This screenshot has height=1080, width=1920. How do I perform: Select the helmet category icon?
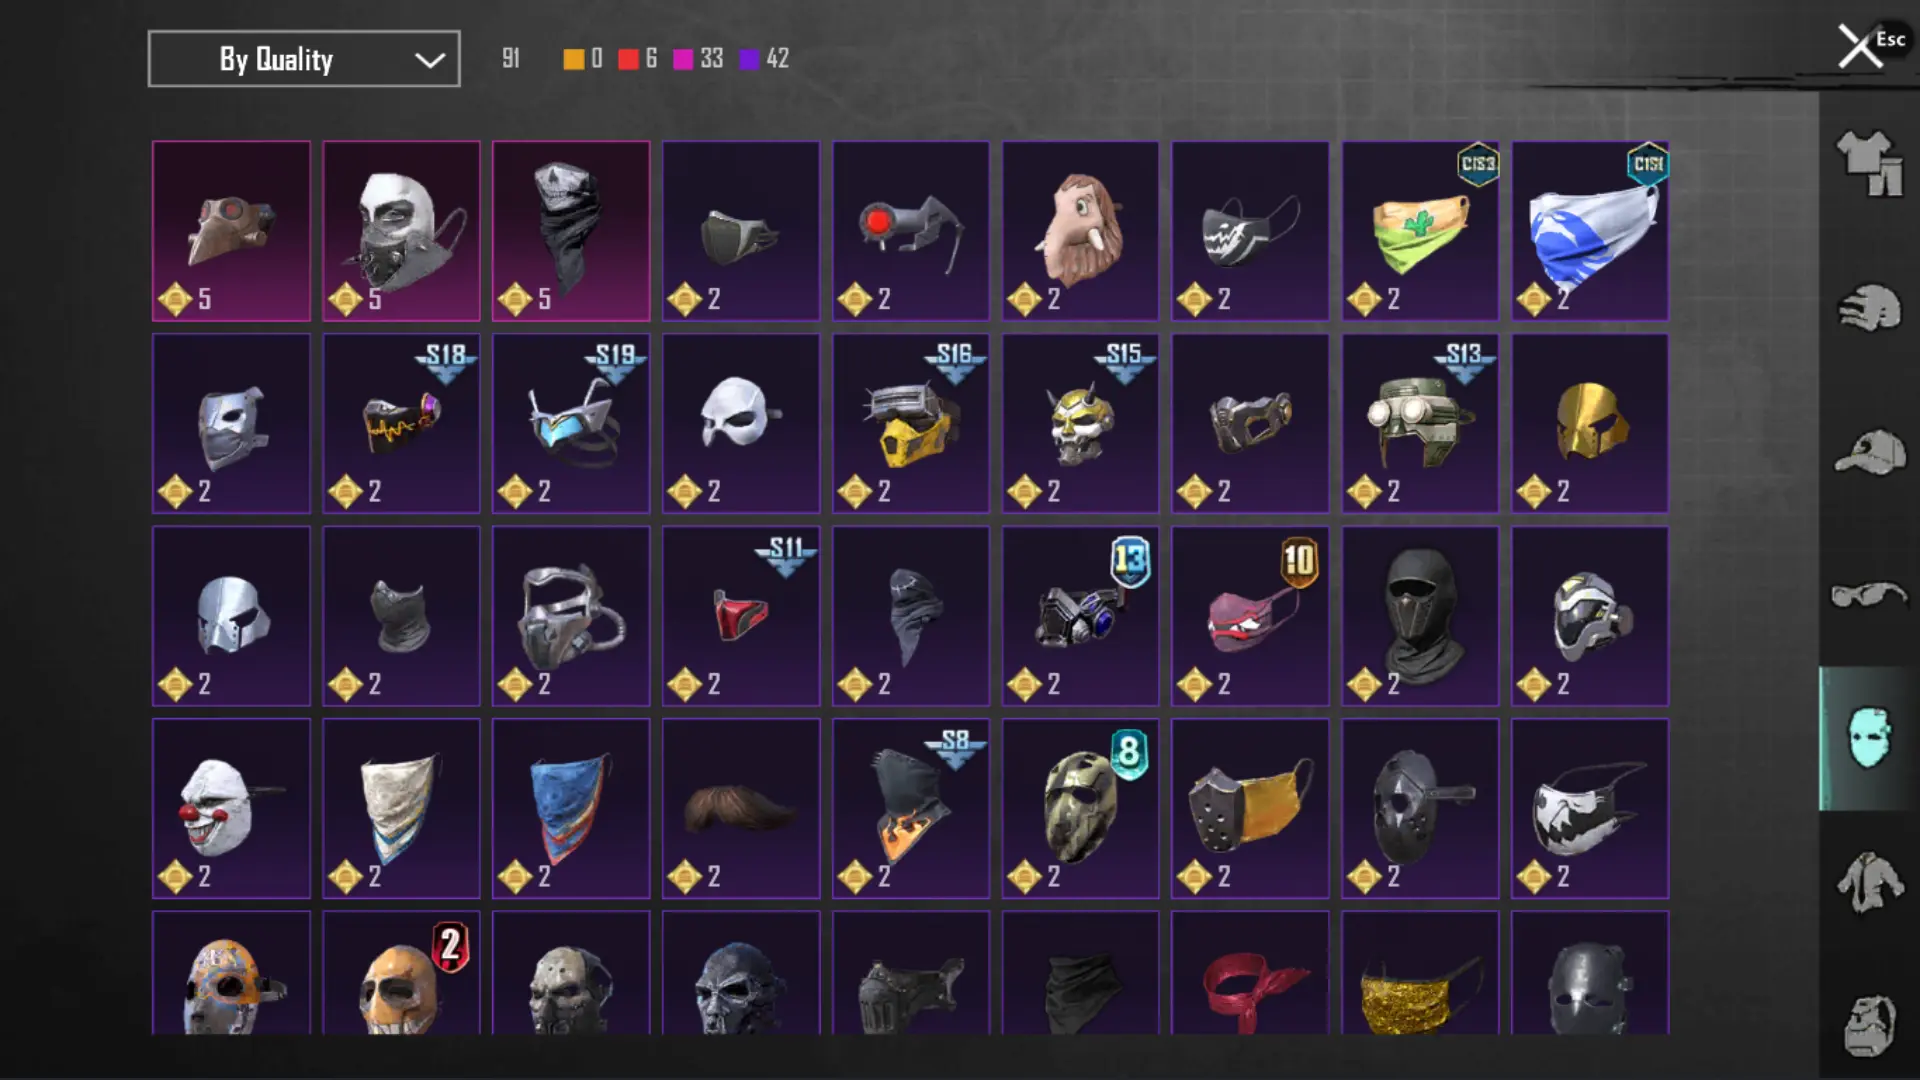click(x=1869, y=307)
